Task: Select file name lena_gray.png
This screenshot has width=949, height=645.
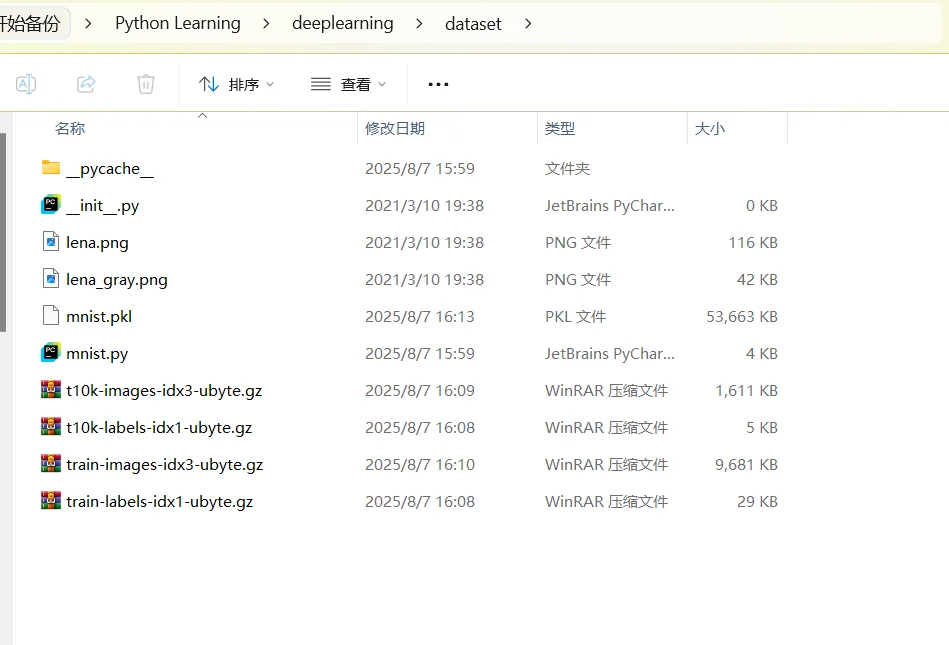Action: pos(117,280)
